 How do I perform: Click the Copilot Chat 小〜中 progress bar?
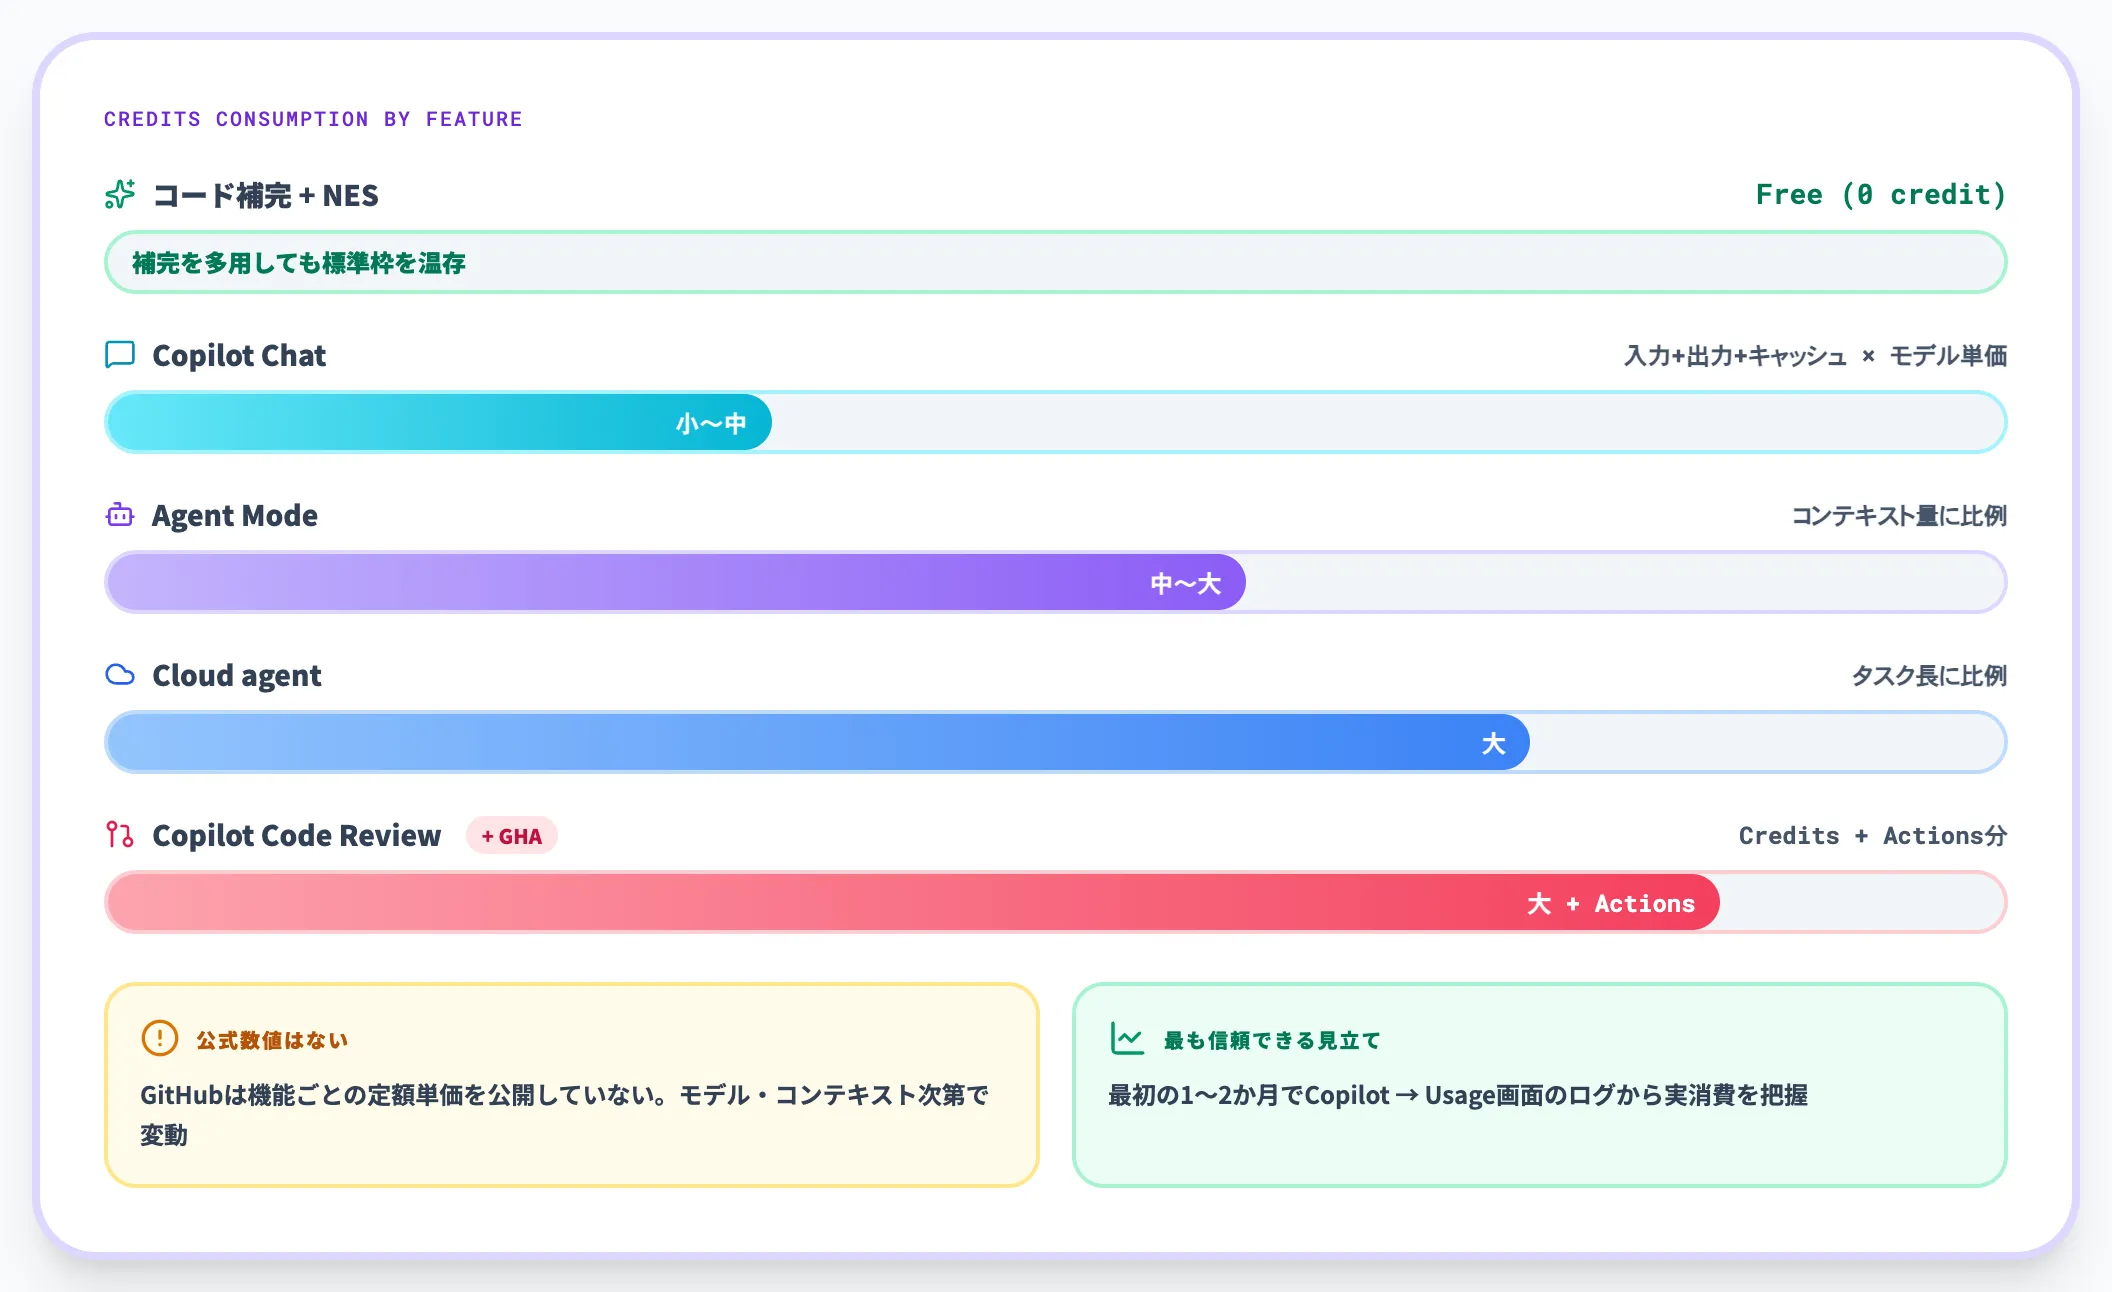coord(1056,422)
